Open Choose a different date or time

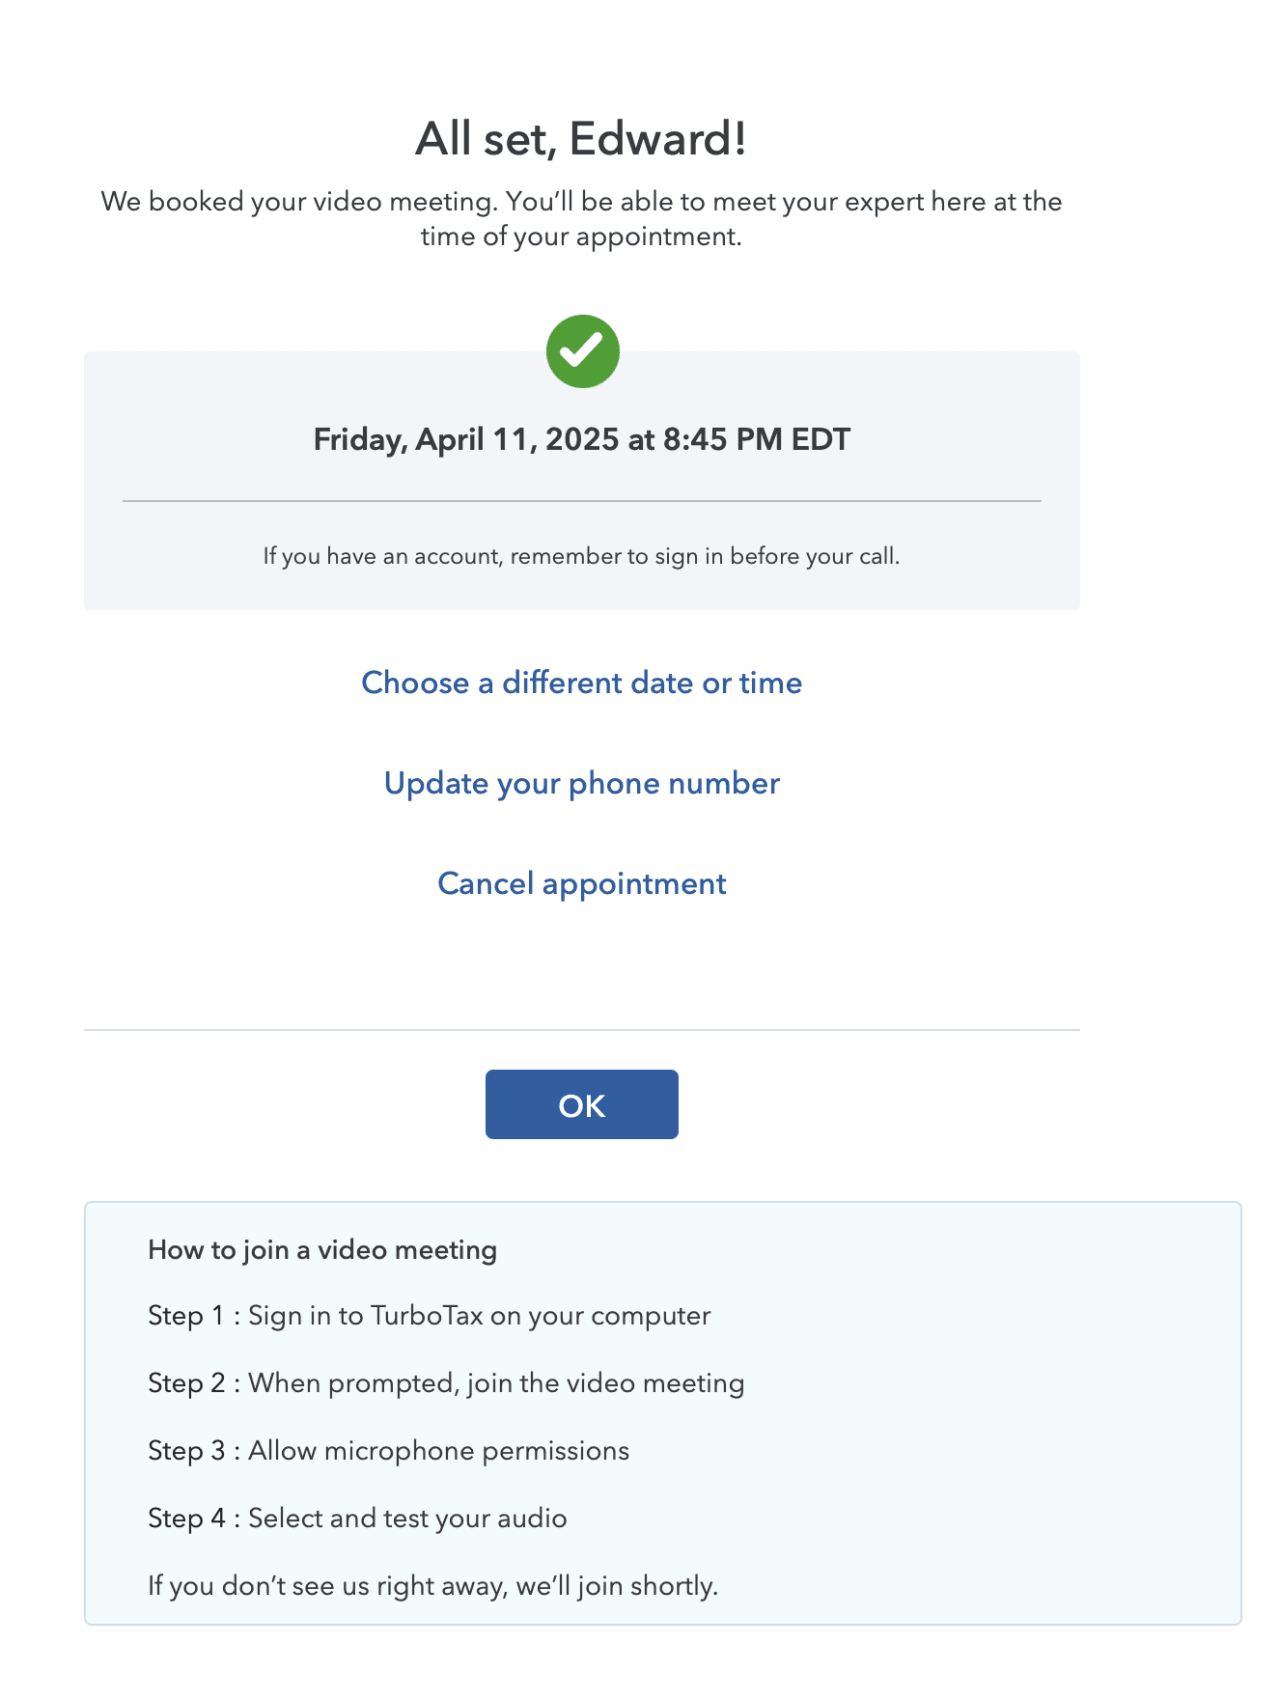[x=581, y=682]
